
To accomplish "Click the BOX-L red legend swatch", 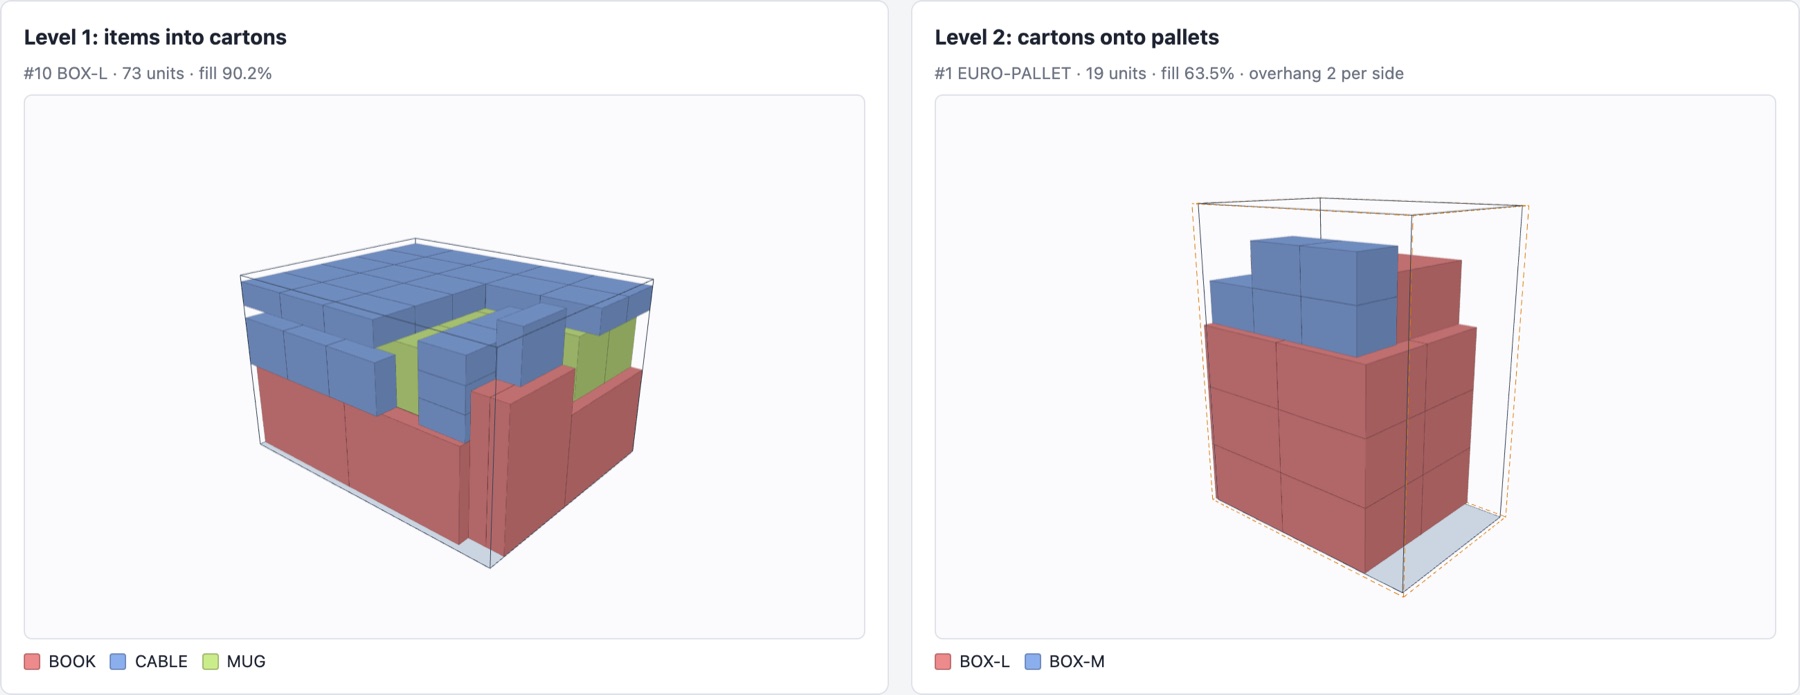I will point(943,661).
